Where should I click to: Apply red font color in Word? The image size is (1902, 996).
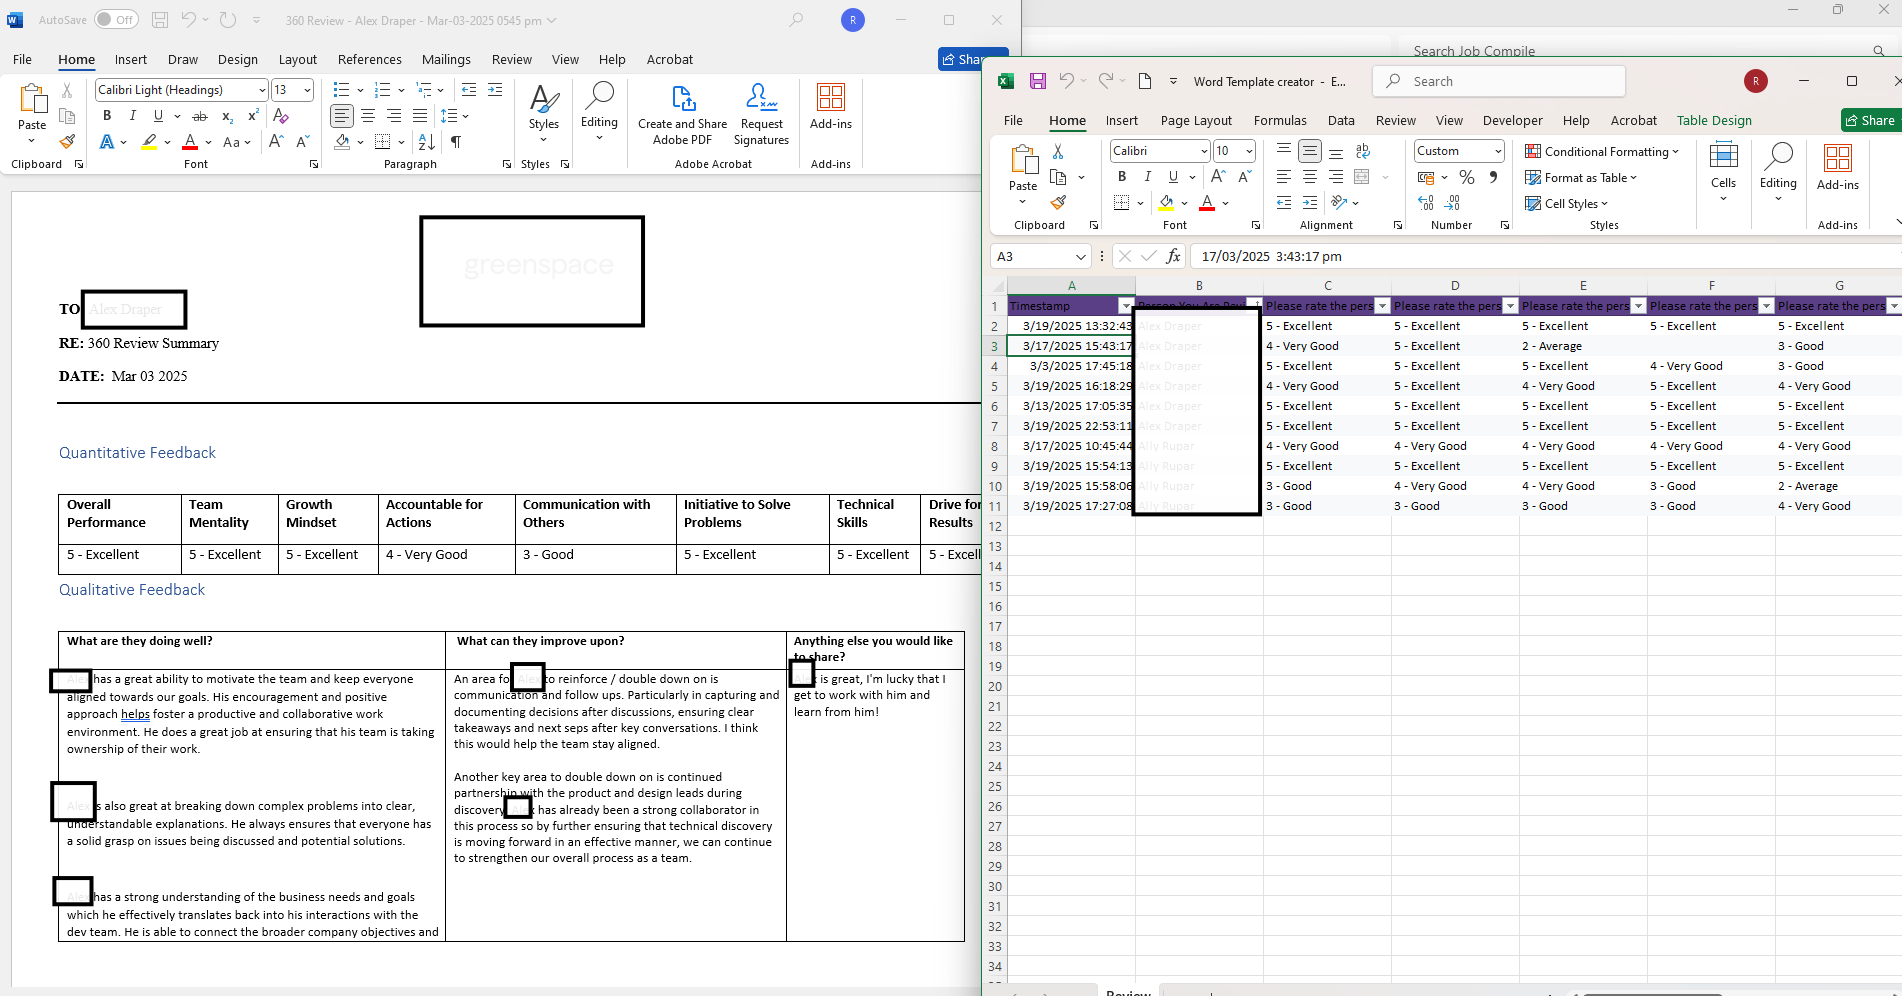(189, 142)
